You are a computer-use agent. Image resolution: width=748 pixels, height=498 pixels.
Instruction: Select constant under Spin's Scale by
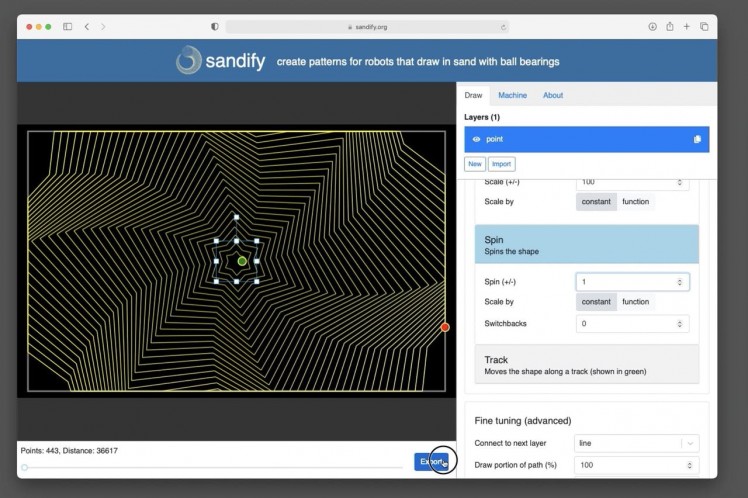596,302
